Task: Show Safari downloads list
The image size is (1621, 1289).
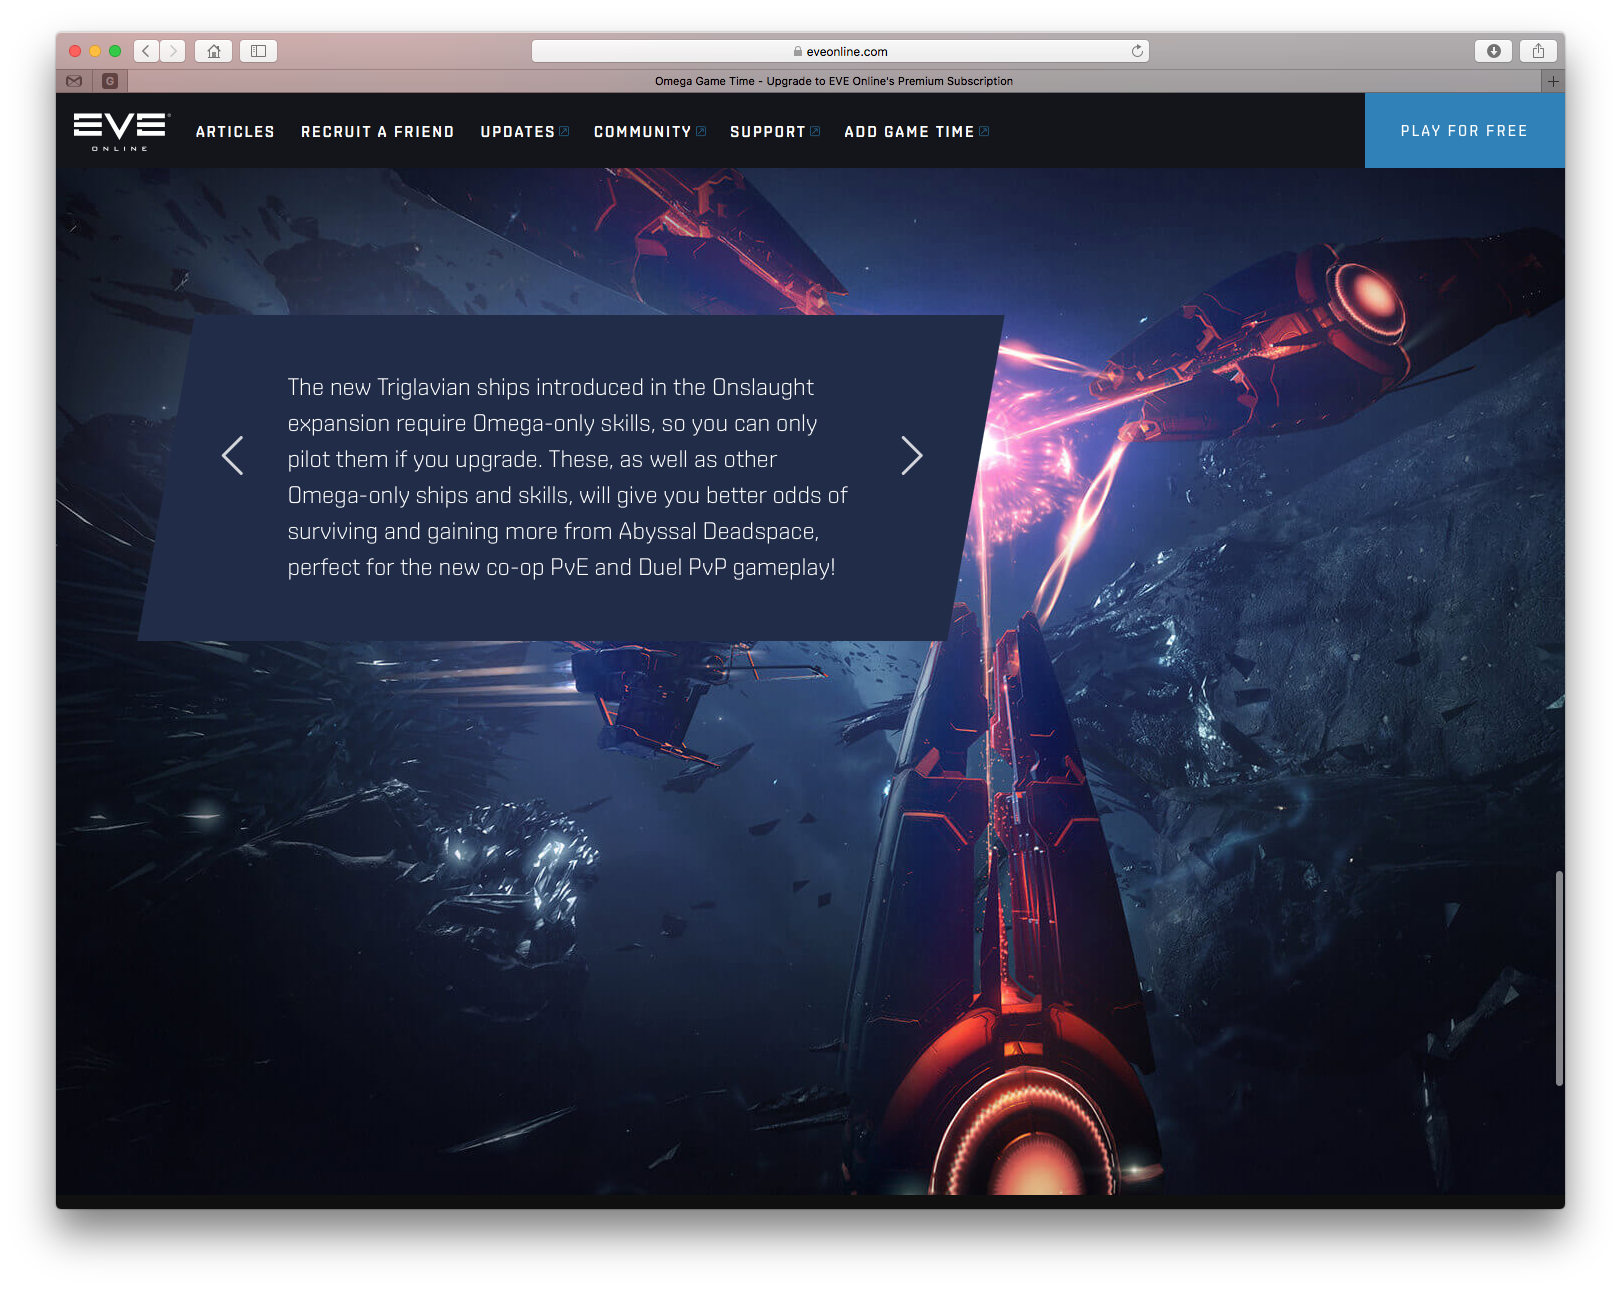Action: 1493,51
